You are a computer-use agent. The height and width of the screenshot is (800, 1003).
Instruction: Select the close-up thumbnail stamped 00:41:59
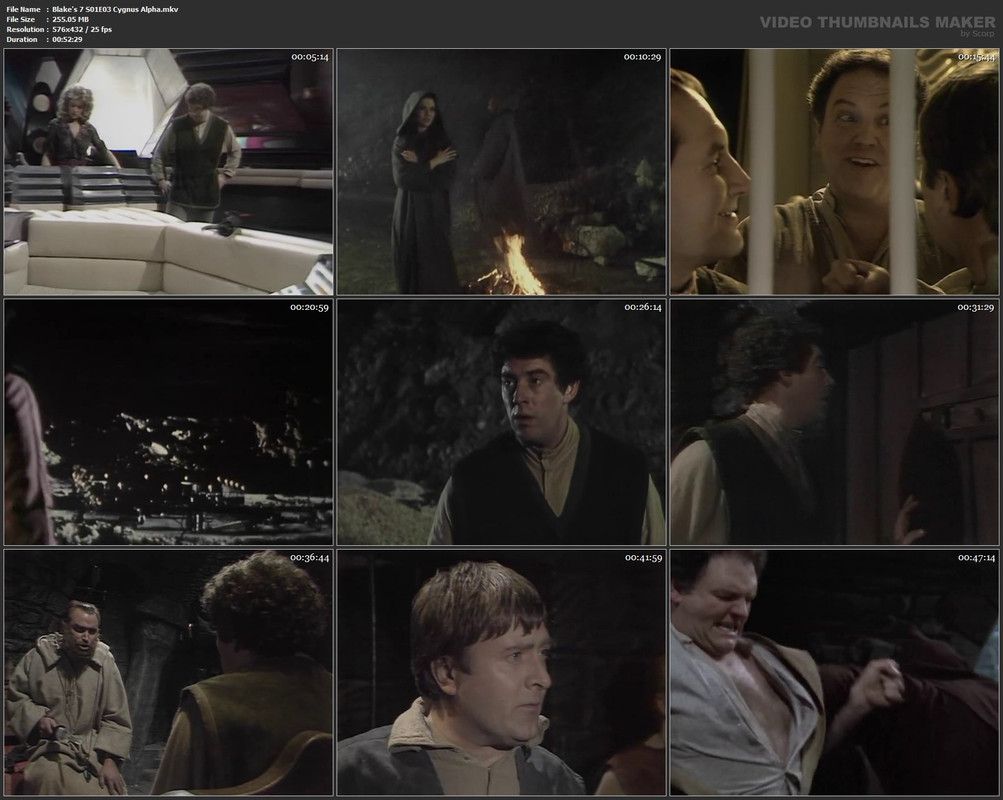click(502, 673)
